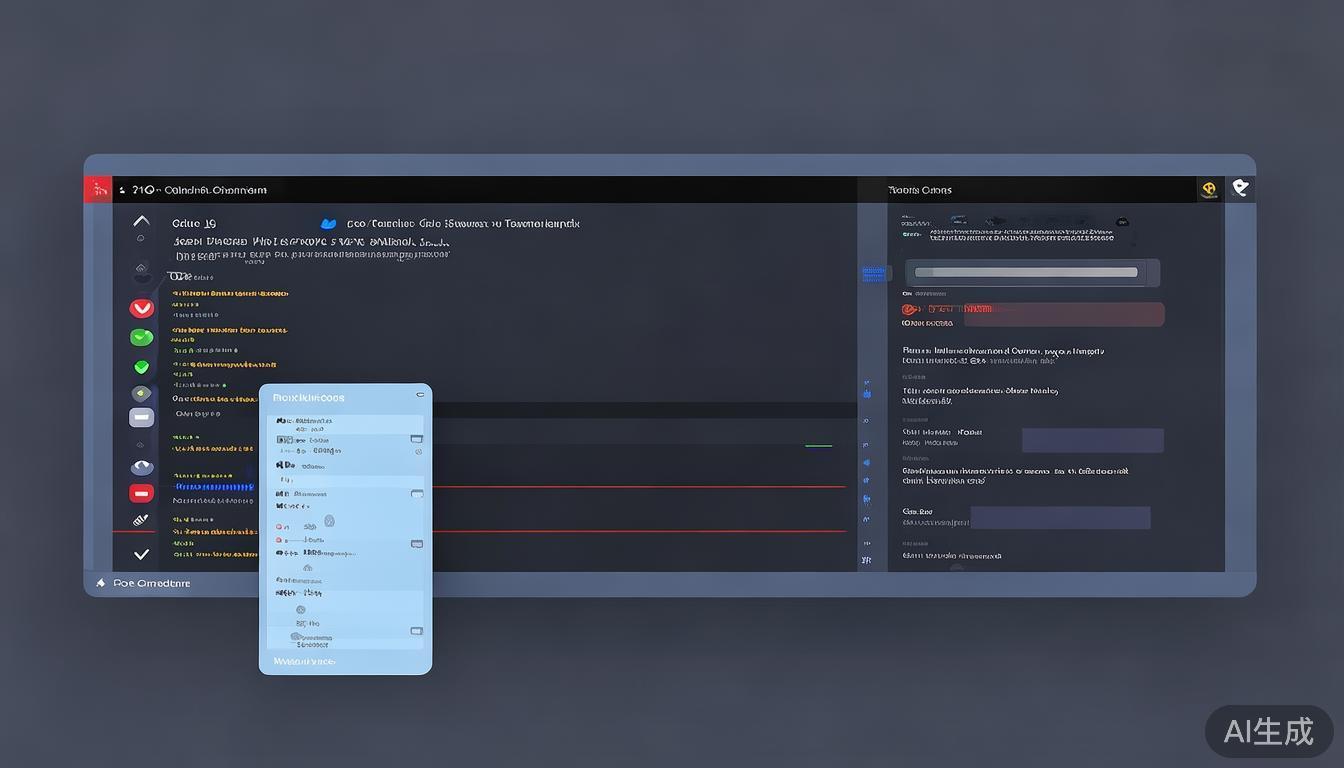Image resolution: width=1344 pixels, height=768 pixels.
Task: Click the yellow icon in top-right header
Action: click(1209, 189)
